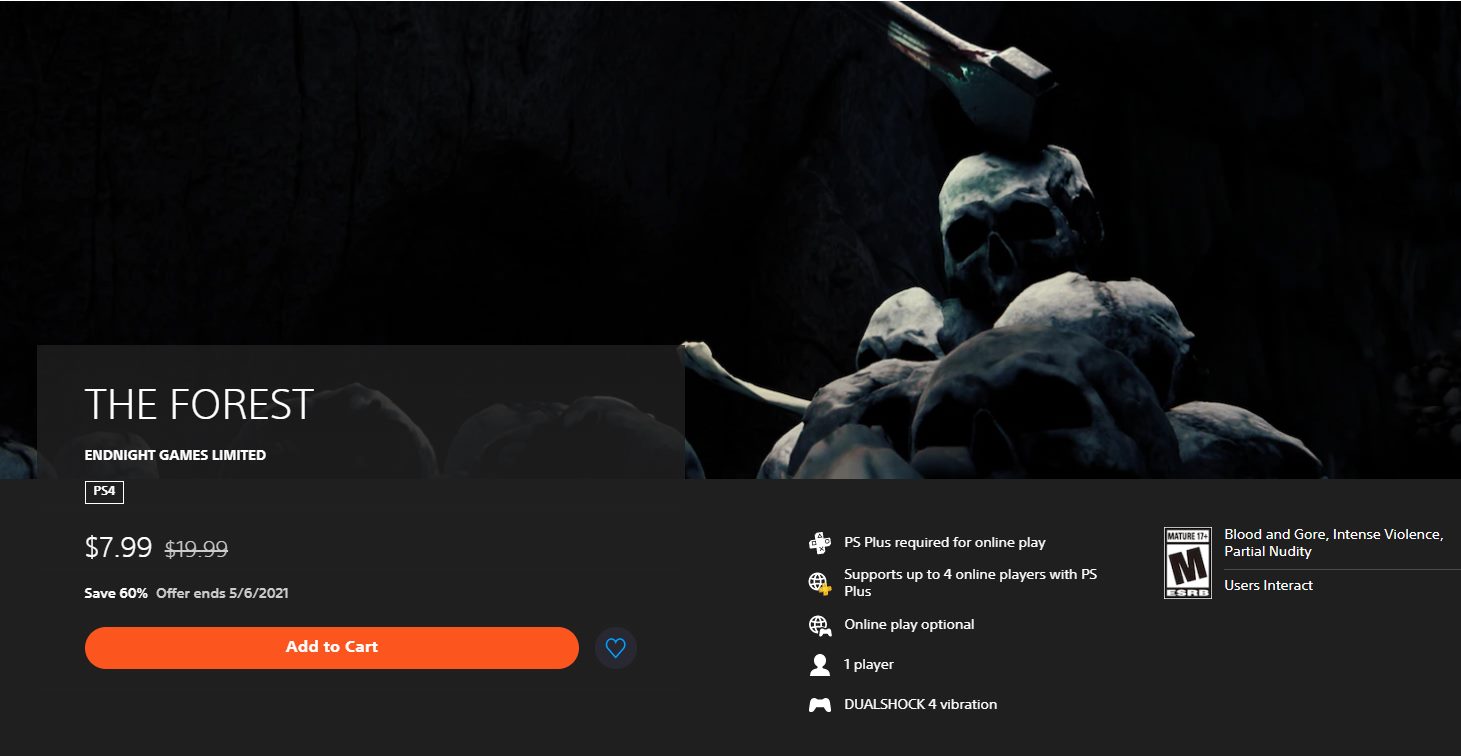
Task: Click the PS Plus required for online play text
Action: click(944, 542)
